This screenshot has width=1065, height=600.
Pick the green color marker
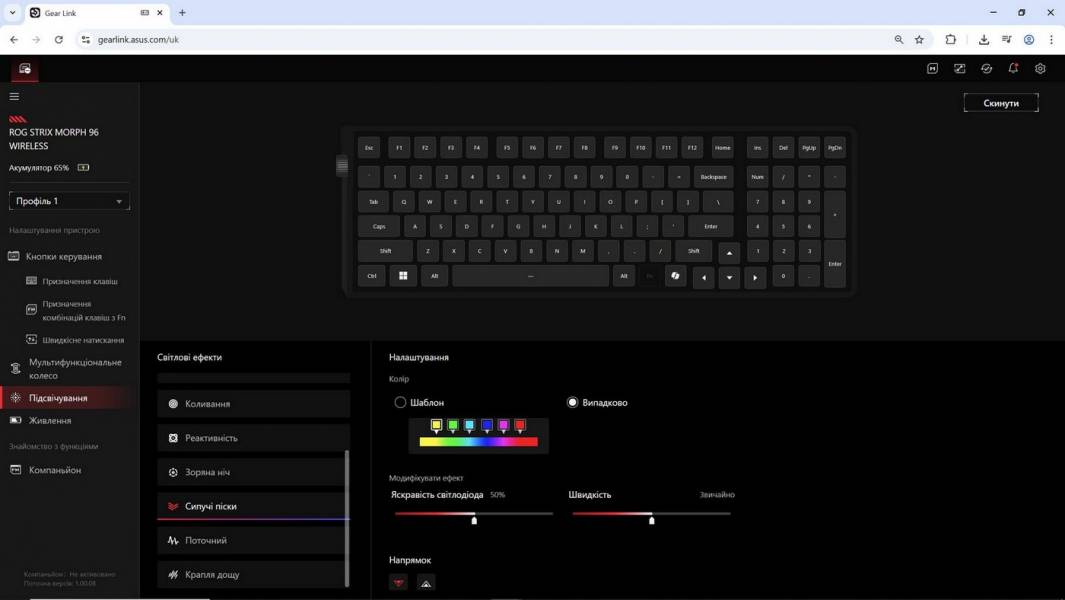(x=453, y=426)
